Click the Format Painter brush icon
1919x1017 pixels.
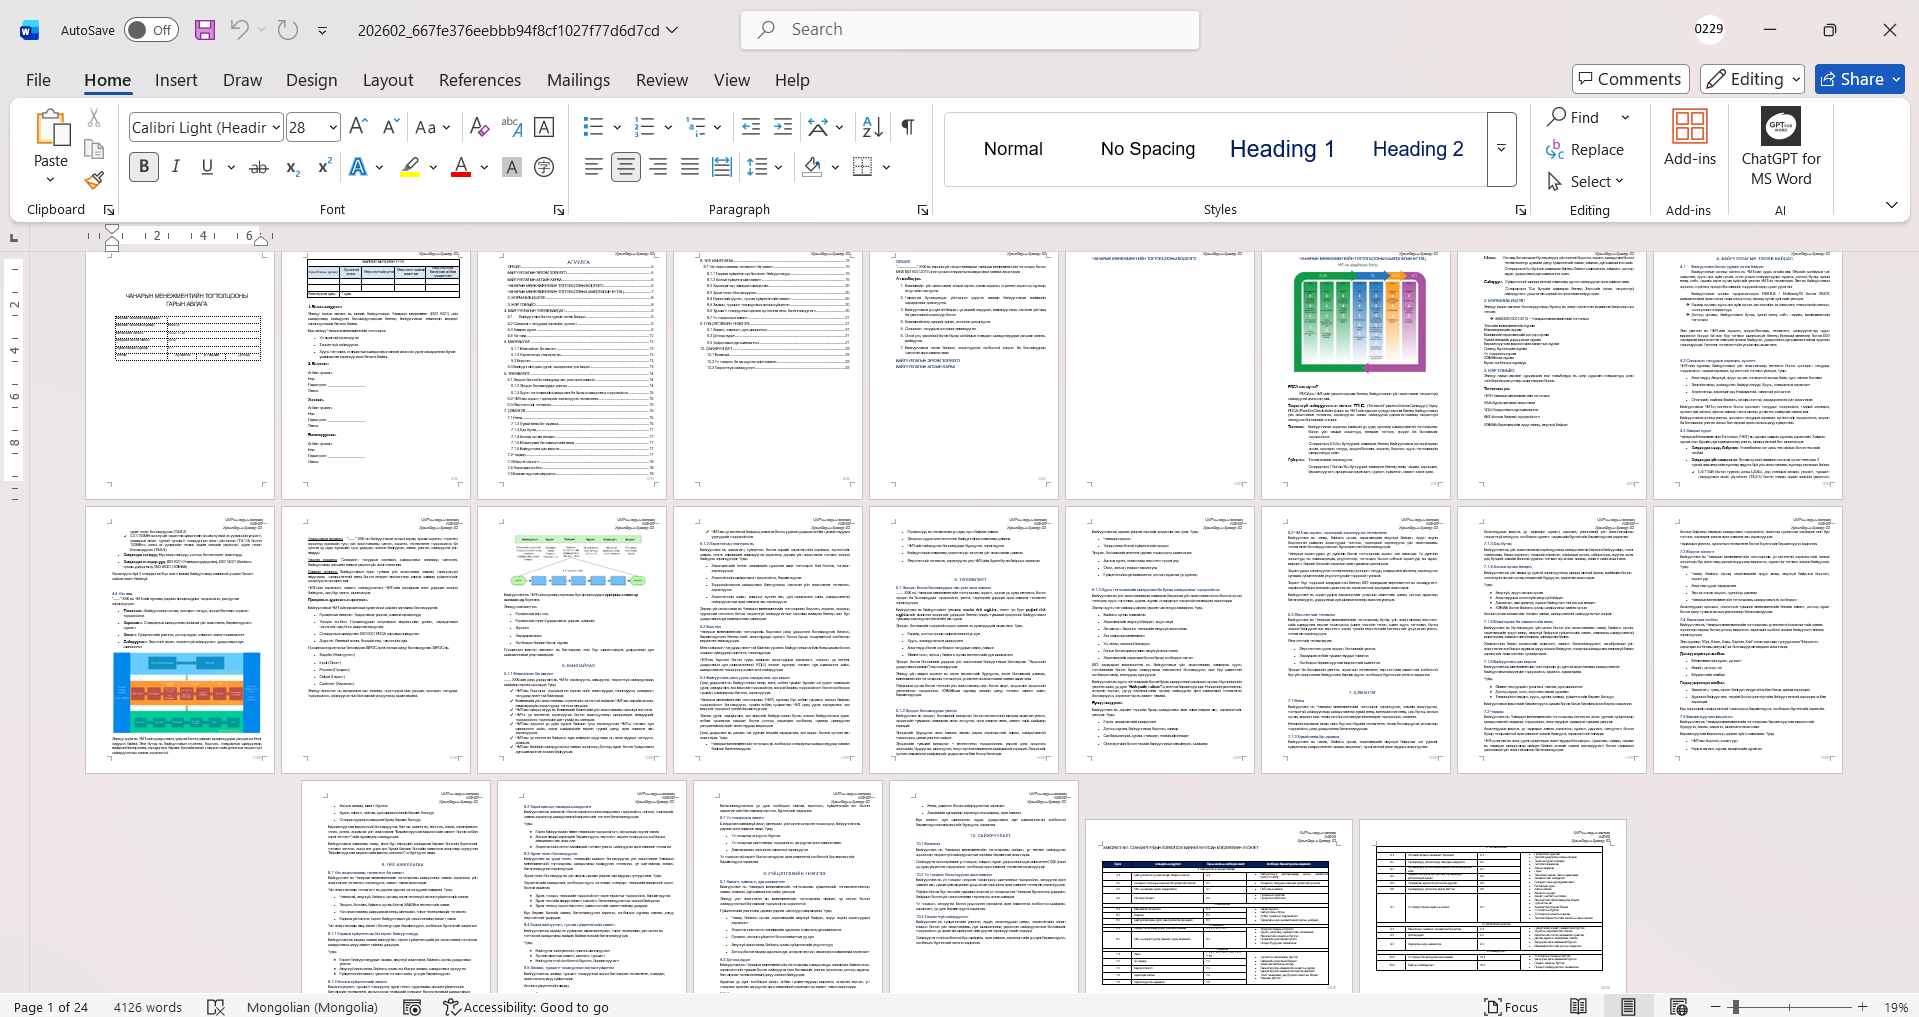pyautogui.click(x=94, y=180)
